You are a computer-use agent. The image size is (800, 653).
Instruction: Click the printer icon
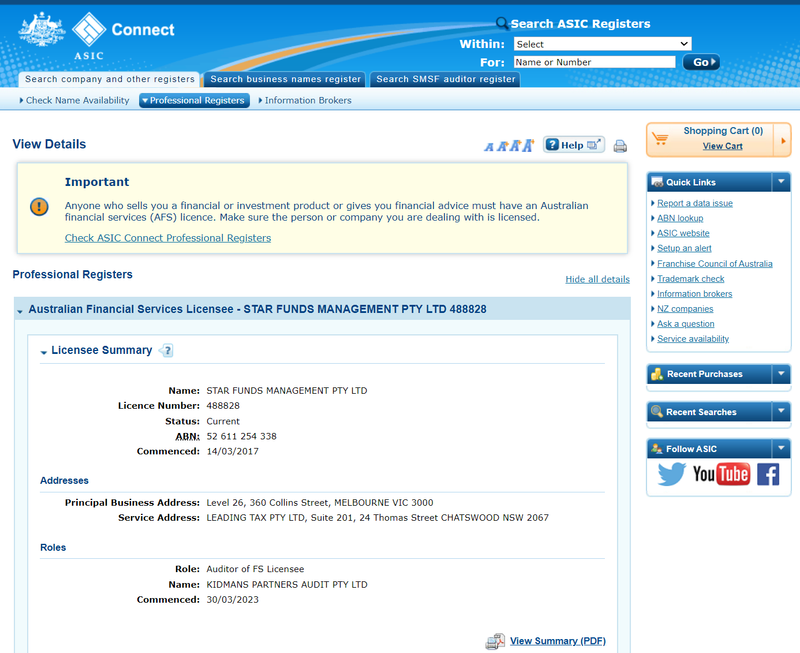pos(620,146)
